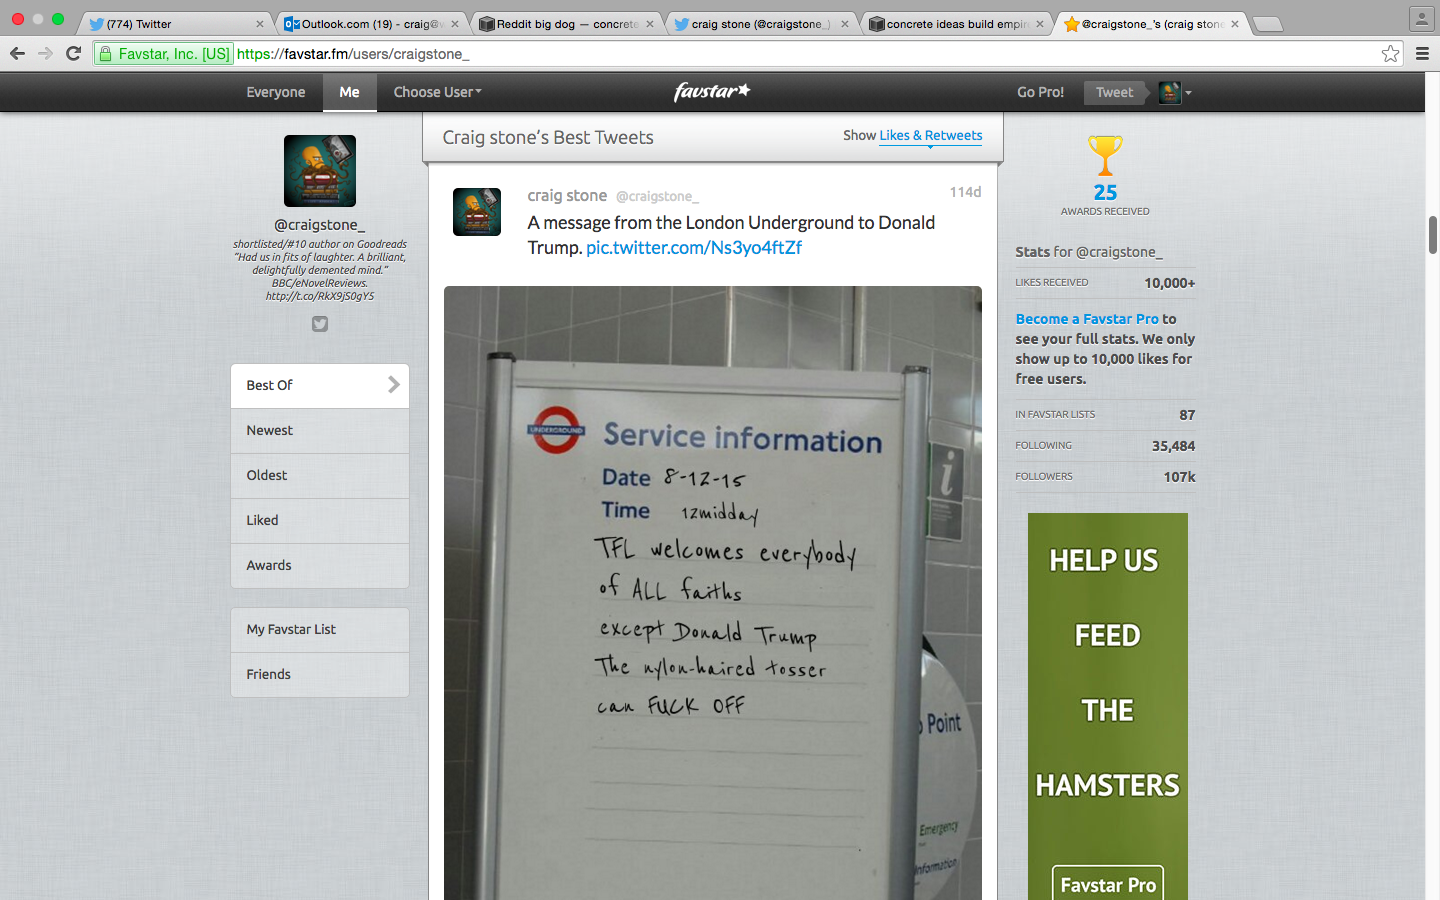Click the browser forward arrow

(45, 54)
